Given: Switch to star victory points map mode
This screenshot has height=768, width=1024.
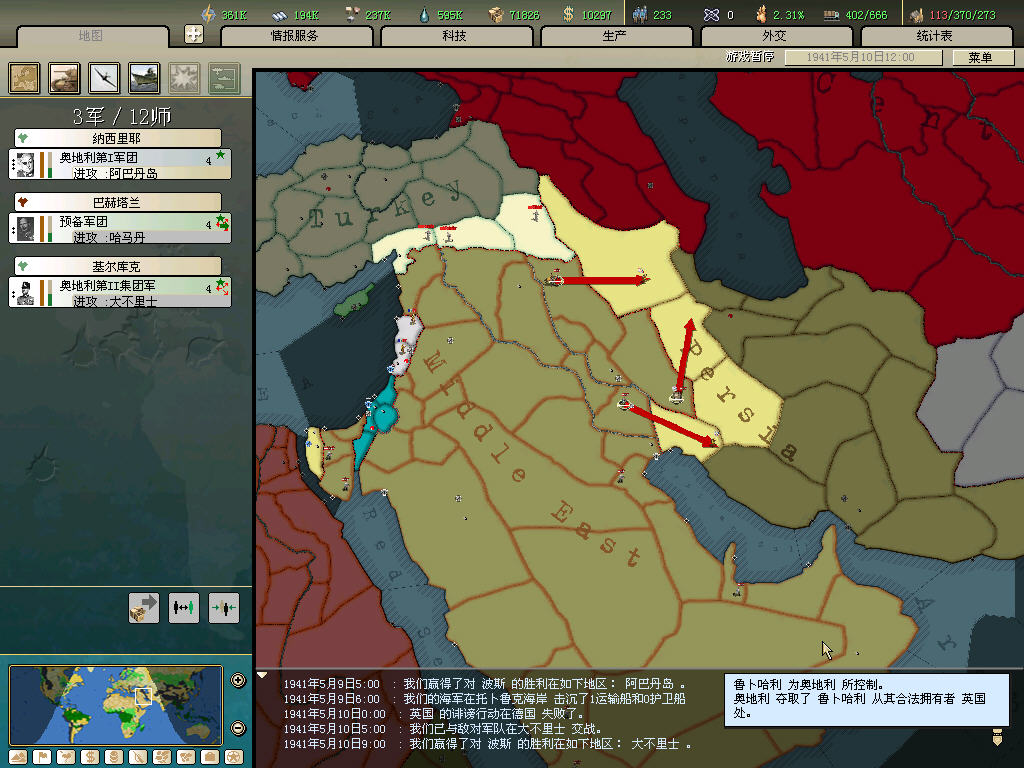Looking at the screenshot, I should [x=234, y=758].
